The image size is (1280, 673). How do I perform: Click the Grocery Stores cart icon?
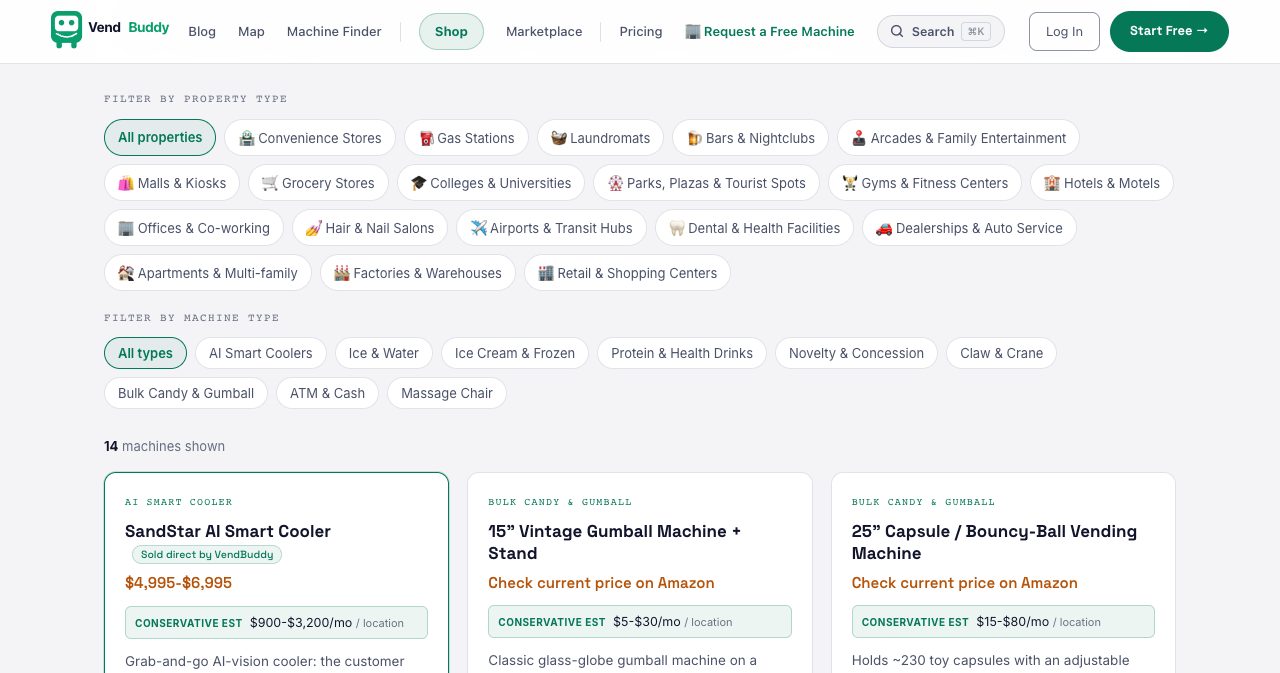pyautogui.click(x=270, y=183)
